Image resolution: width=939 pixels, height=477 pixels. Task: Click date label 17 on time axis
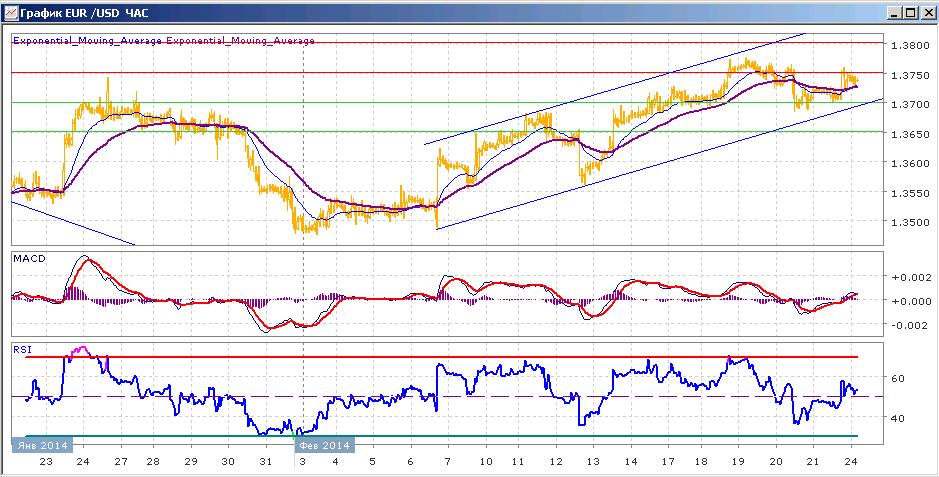tap(668, 461)
